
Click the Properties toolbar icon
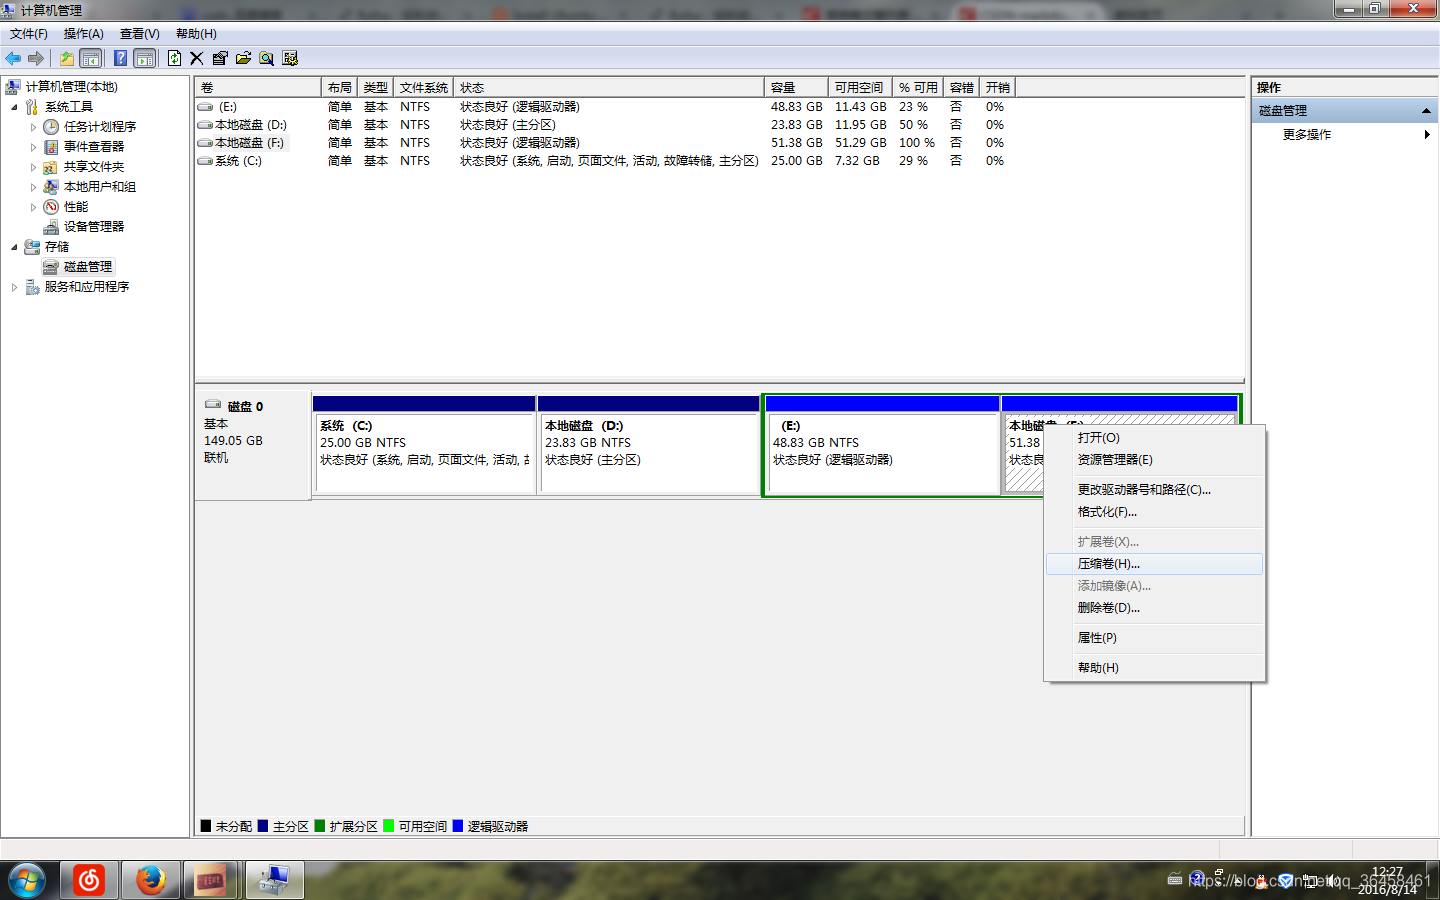point(220,58)
